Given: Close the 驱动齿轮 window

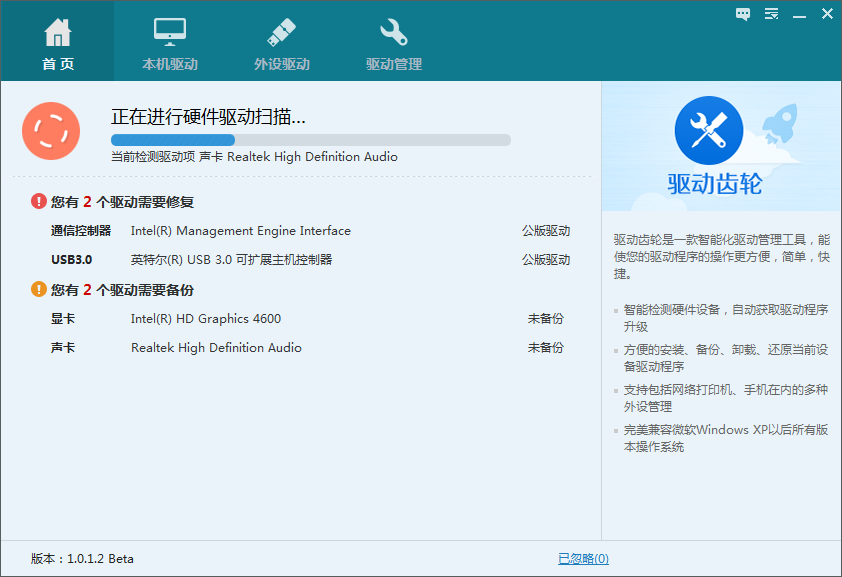Looking at the screenshot, I should [x=828, y=14].
